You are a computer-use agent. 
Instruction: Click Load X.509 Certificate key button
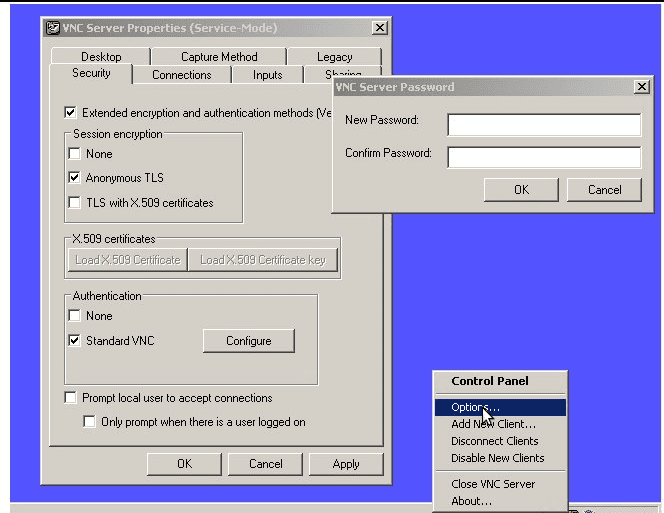pyautogui.click(x=263, y=260)
